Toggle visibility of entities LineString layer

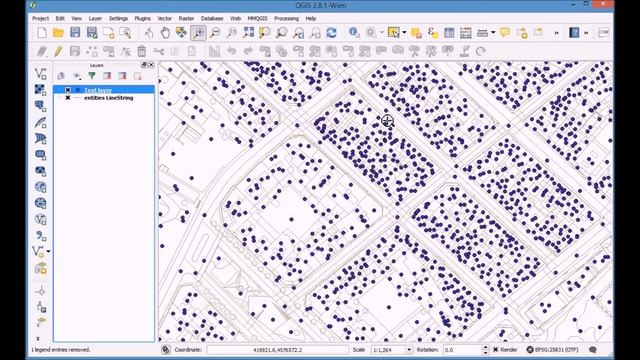68,98
